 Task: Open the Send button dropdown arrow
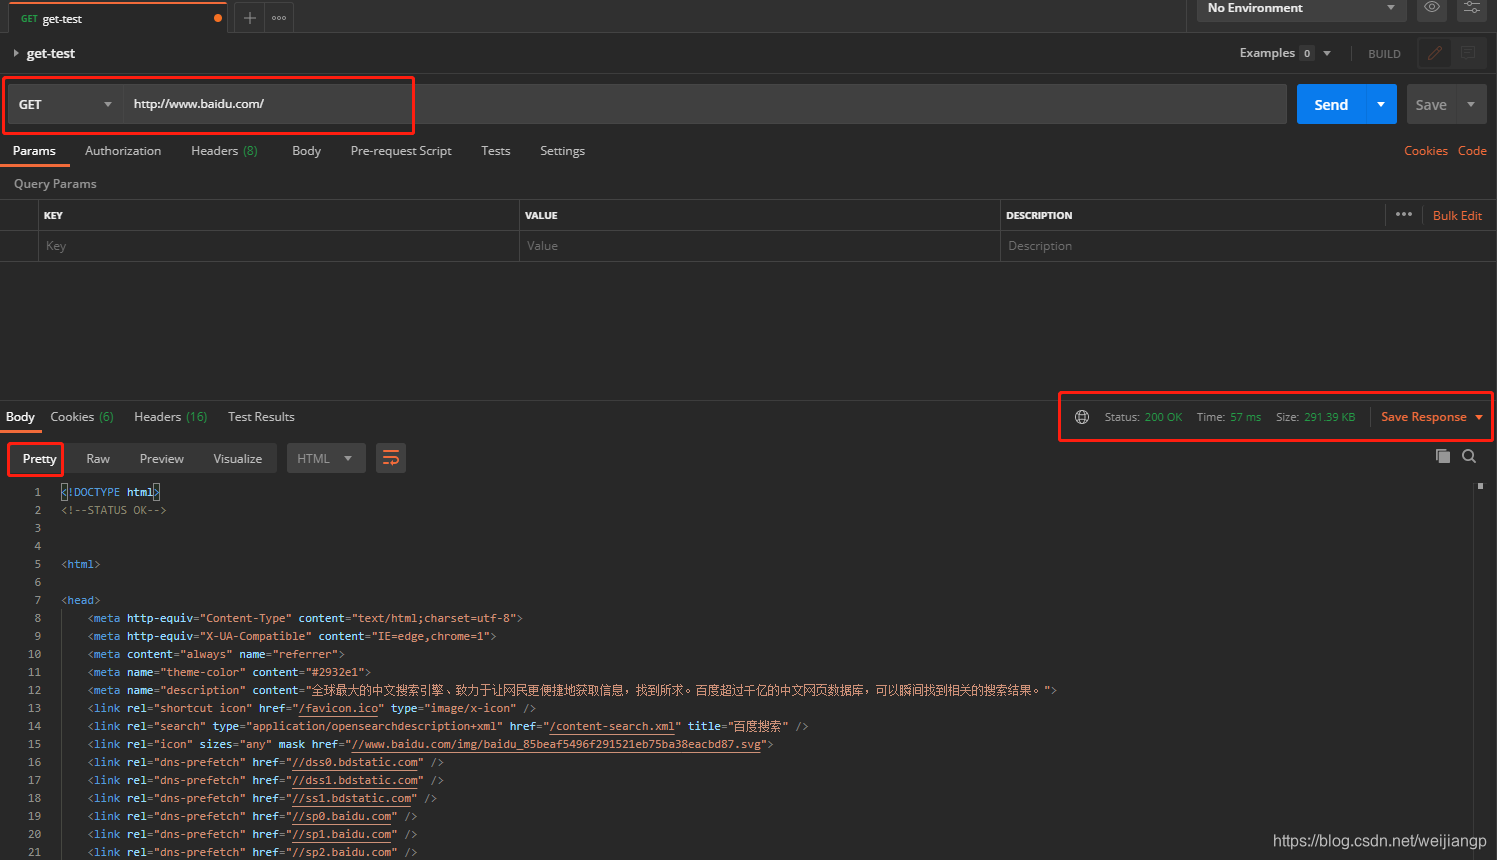point(1381,104)
